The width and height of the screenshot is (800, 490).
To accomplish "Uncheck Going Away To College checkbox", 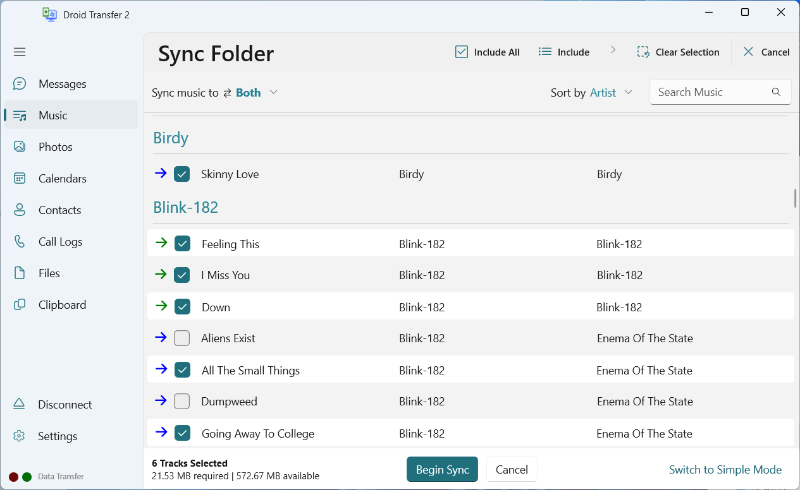I will coord(182,433).
